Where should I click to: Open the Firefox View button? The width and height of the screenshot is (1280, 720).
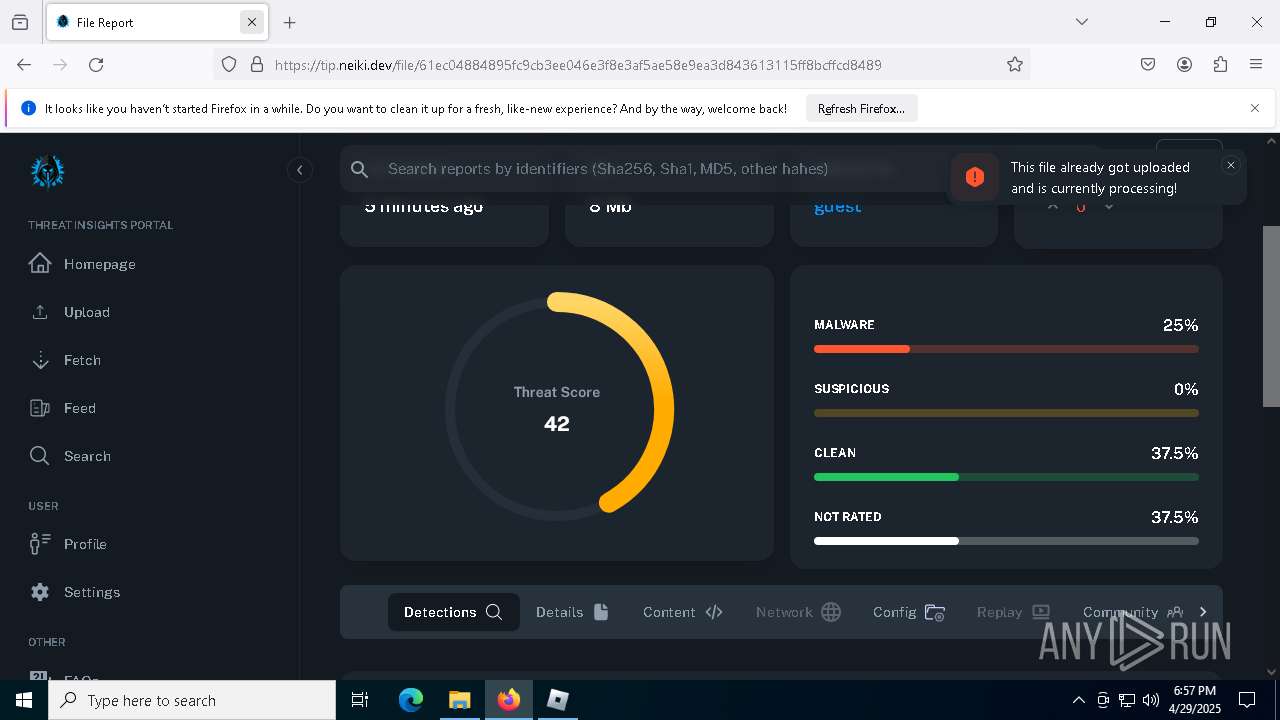coord(20,22)
